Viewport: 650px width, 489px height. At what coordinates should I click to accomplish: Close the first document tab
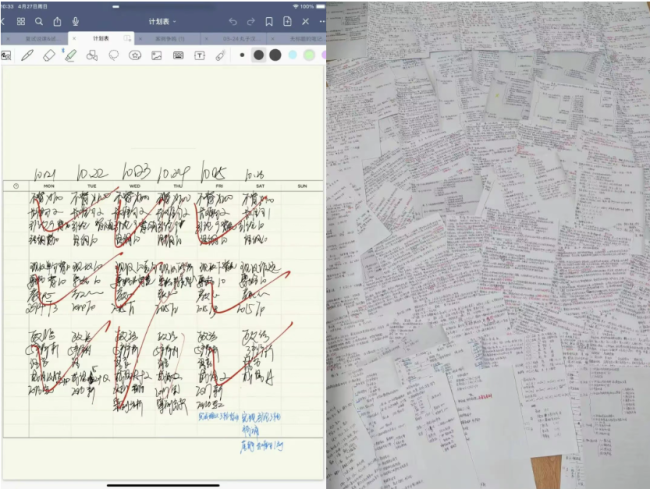coord(8,39)
